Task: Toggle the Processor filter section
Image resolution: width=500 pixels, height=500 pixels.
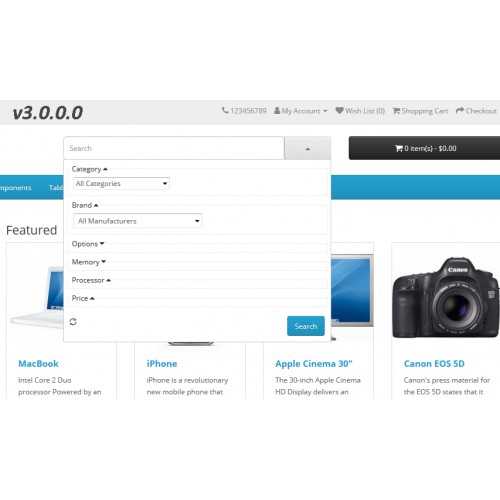Action: (91, 280)
